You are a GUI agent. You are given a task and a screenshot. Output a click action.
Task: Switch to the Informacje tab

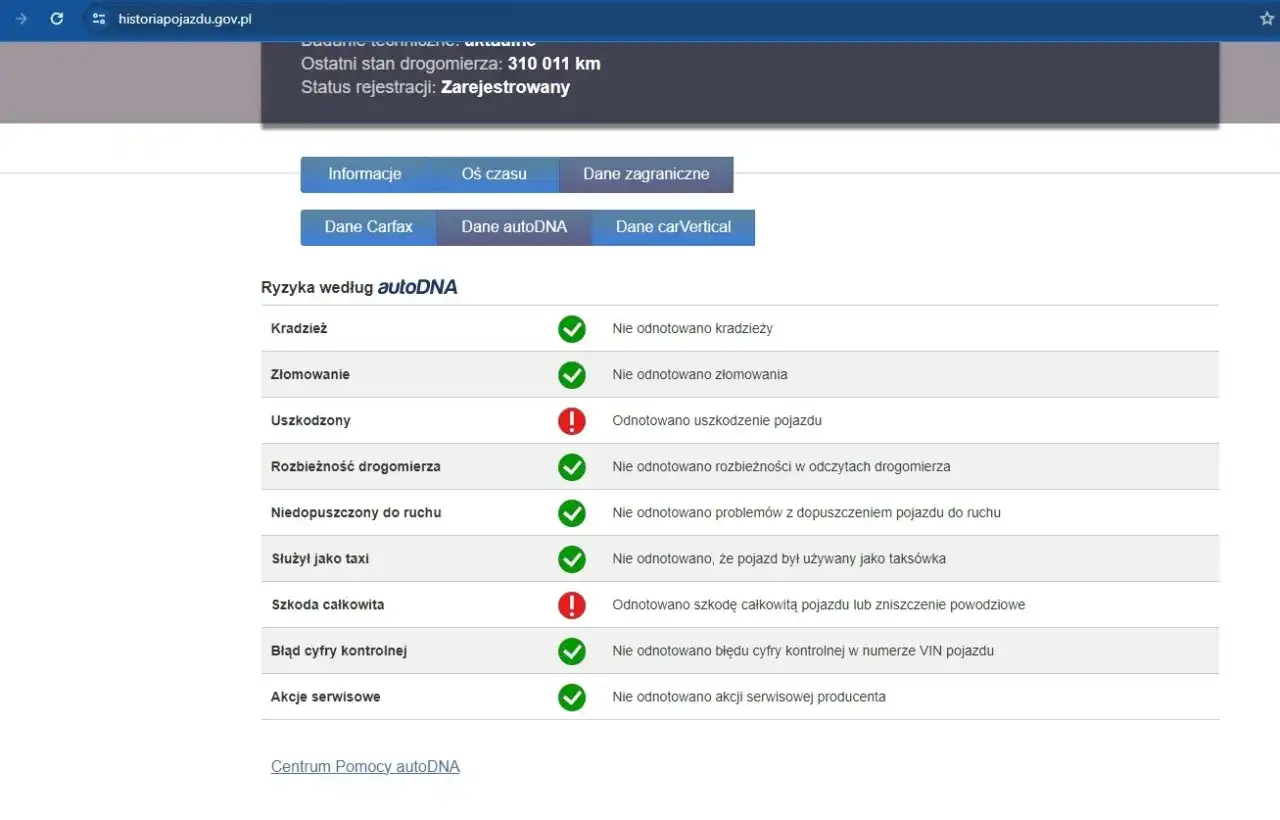click(x=364, y=174)
